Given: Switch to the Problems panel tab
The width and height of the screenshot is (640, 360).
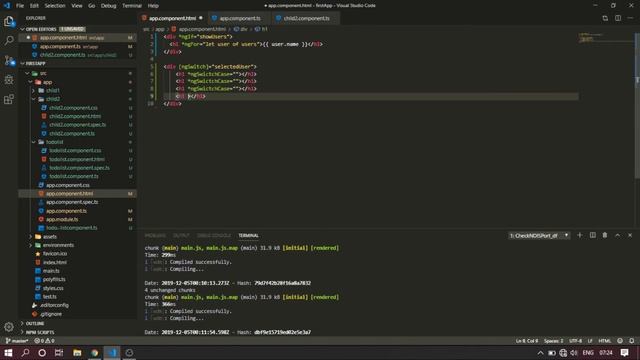Looking at the screenshot, I should click(155, 236).
